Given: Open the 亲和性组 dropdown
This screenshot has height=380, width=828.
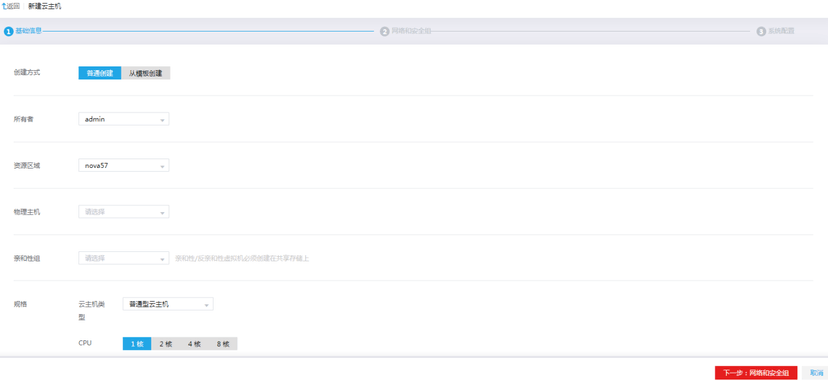Looking at the screenshot, I should pyautogui.click(x=124, y=258).
